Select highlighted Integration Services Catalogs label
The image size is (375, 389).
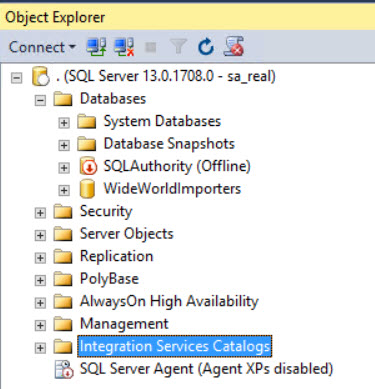[175, 347]
